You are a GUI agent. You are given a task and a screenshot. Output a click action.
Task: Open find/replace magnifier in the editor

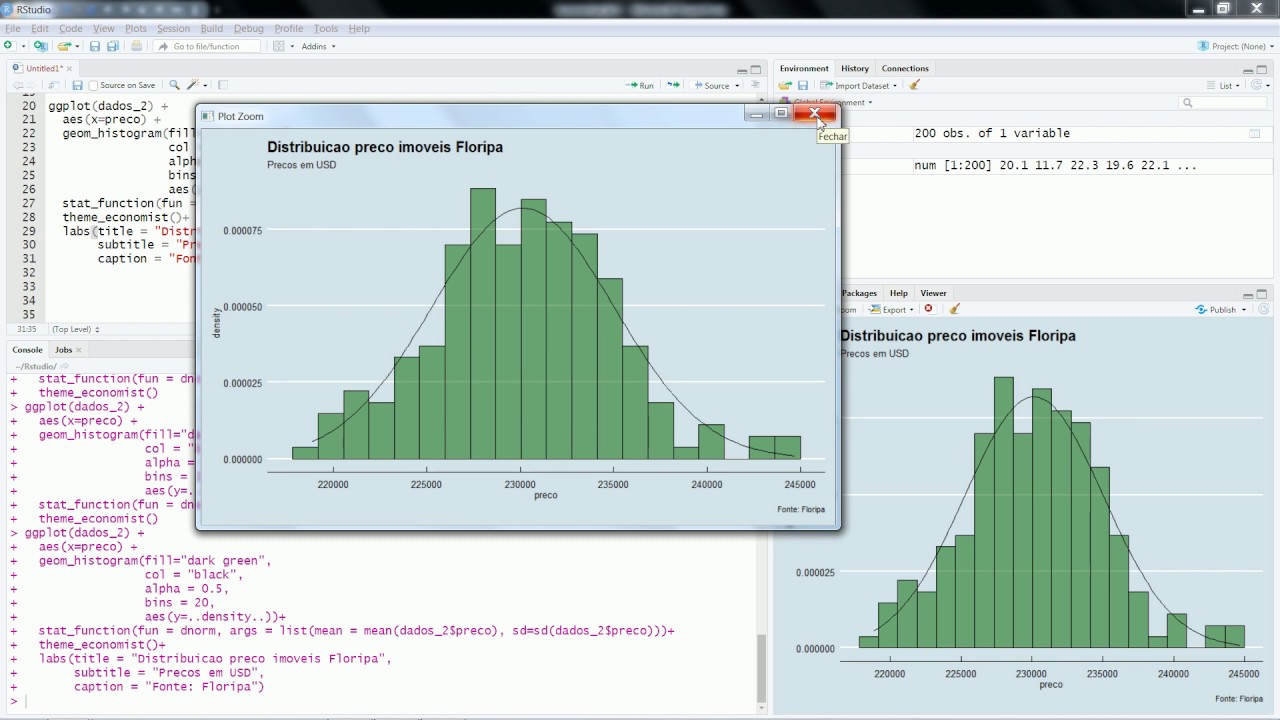174,85
